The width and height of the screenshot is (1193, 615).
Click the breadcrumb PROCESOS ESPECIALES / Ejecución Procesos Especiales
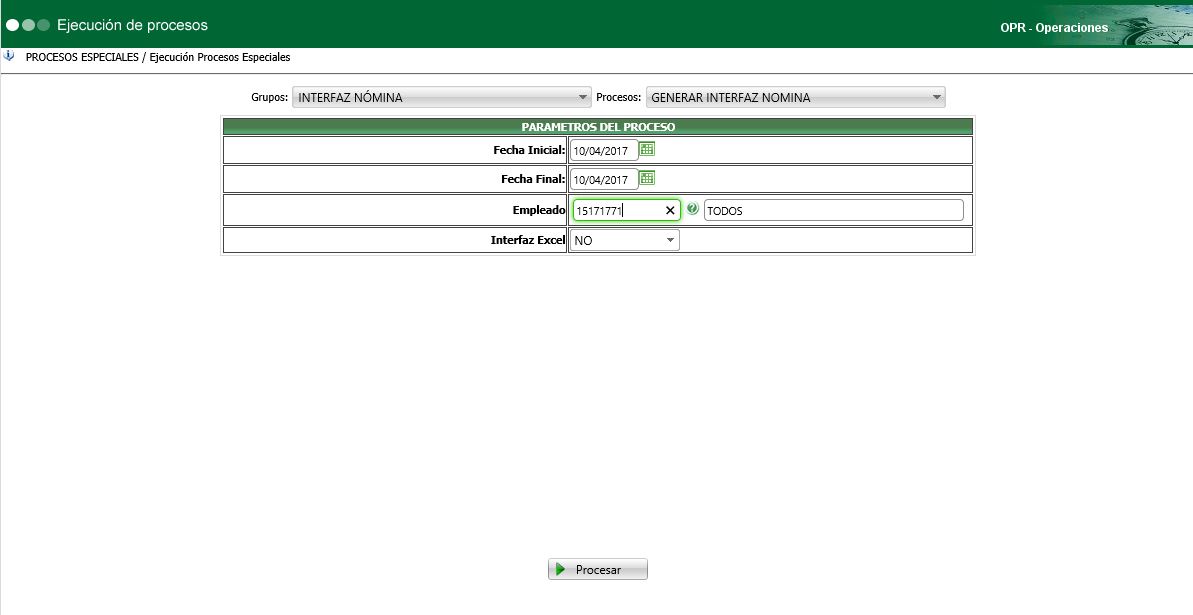[x=158, y=57]
